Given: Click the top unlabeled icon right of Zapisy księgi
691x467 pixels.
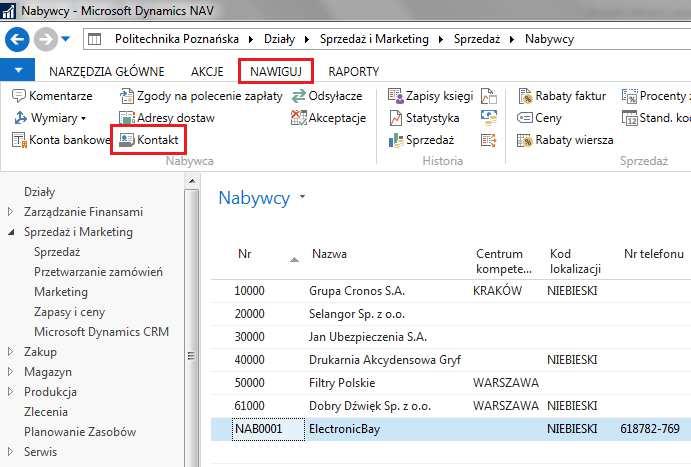Looking at the screenshot, I should pyautogui.click(x=489, y=96).
